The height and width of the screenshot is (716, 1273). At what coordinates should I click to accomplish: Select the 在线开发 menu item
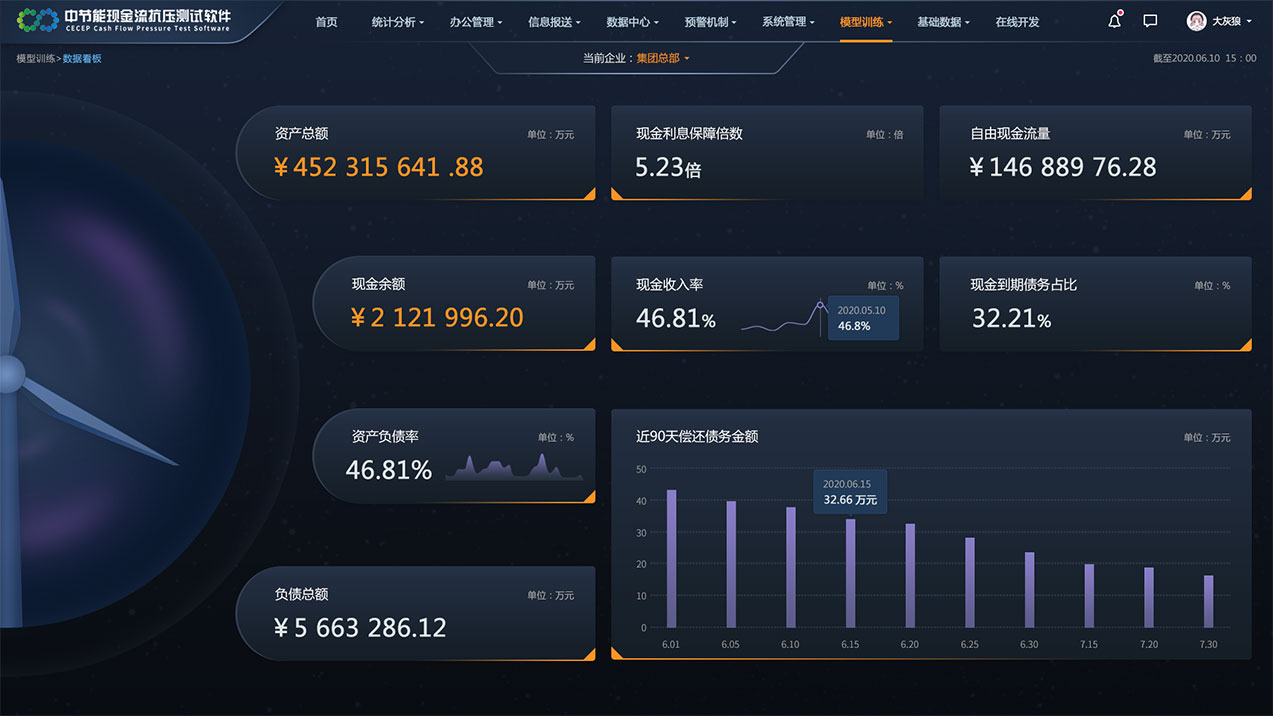click(1016, 21)
